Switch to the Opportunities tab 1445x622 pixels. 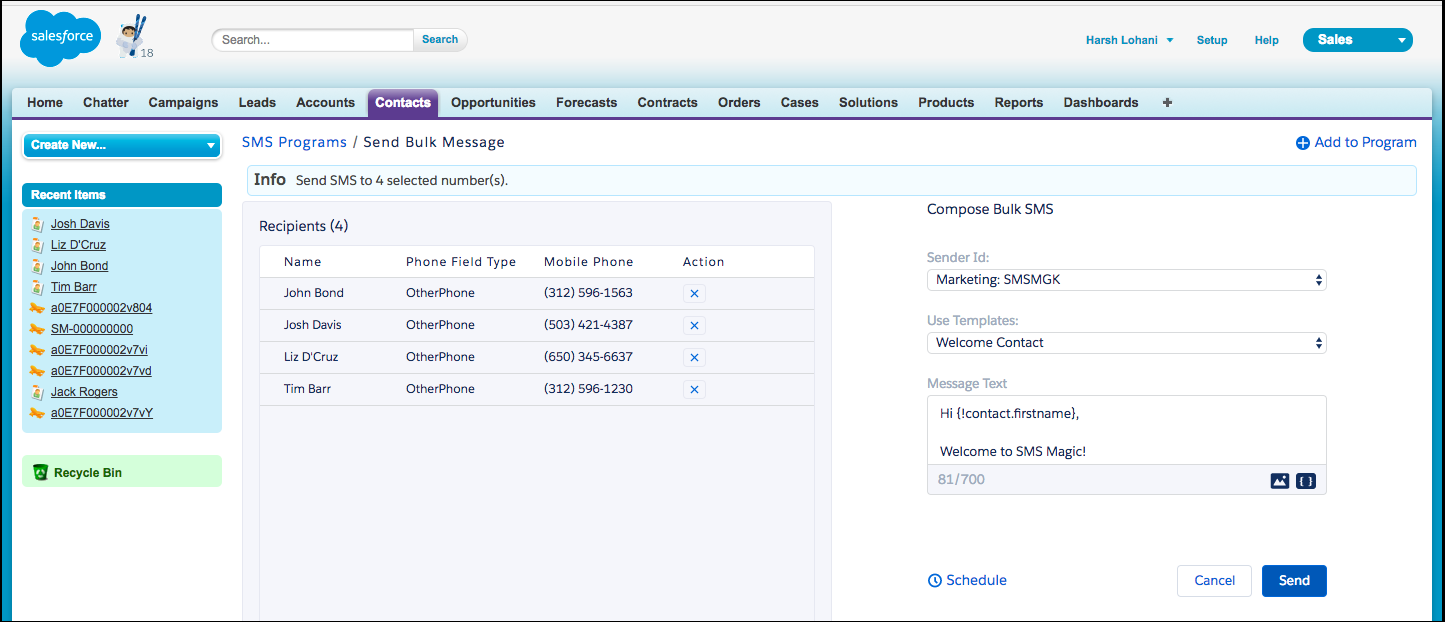493,102
